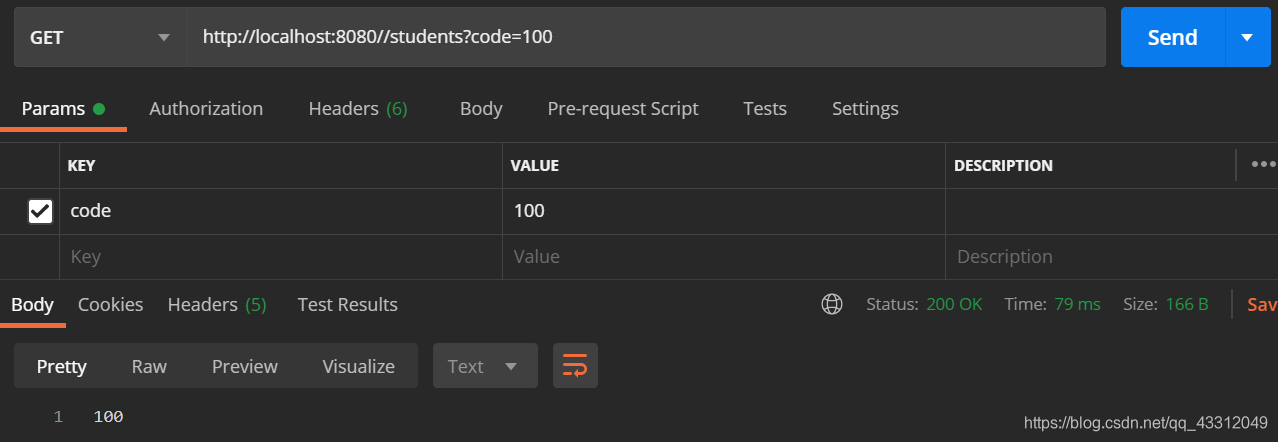Open the Text response format dropdown
1278x442 pixels.
485,366
